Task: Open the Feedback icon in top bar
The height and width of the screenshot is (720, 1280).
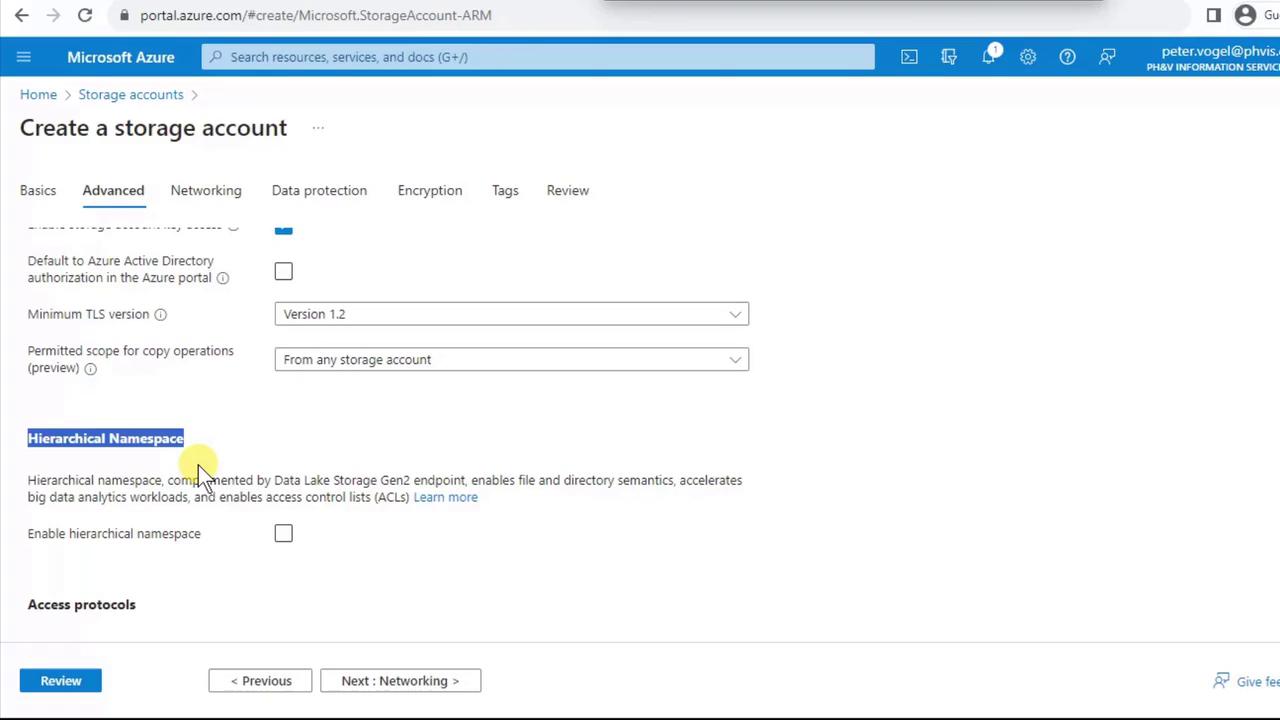Action: coord(1107,57)
